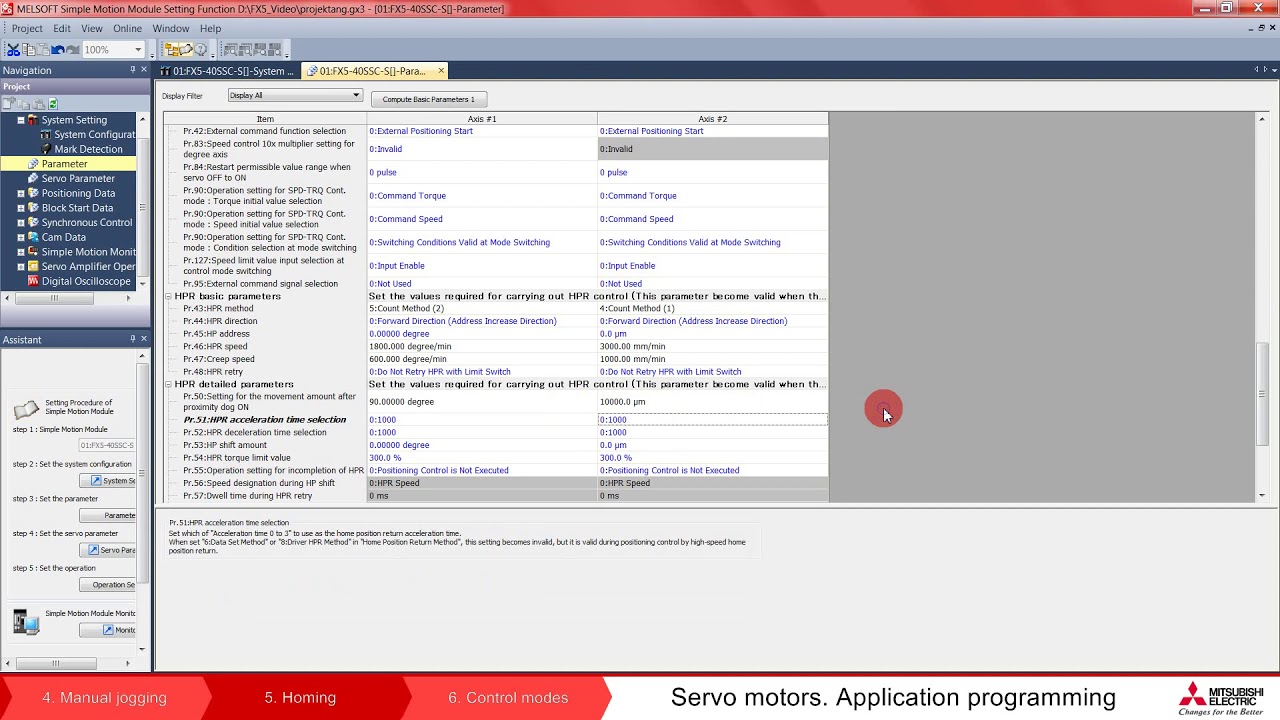Viewport: 1280px width, 720px height.
Task: Click the Operation Setting button in Assistant
Action: (x=107, y=585)
